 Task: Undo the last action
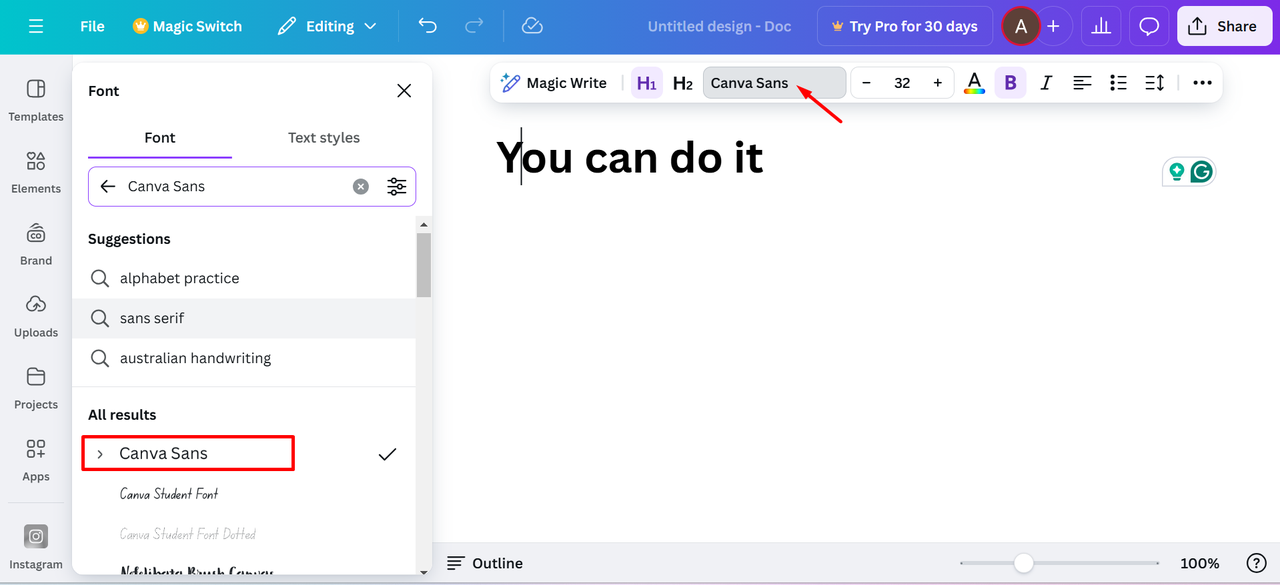[x=428, y=27]
